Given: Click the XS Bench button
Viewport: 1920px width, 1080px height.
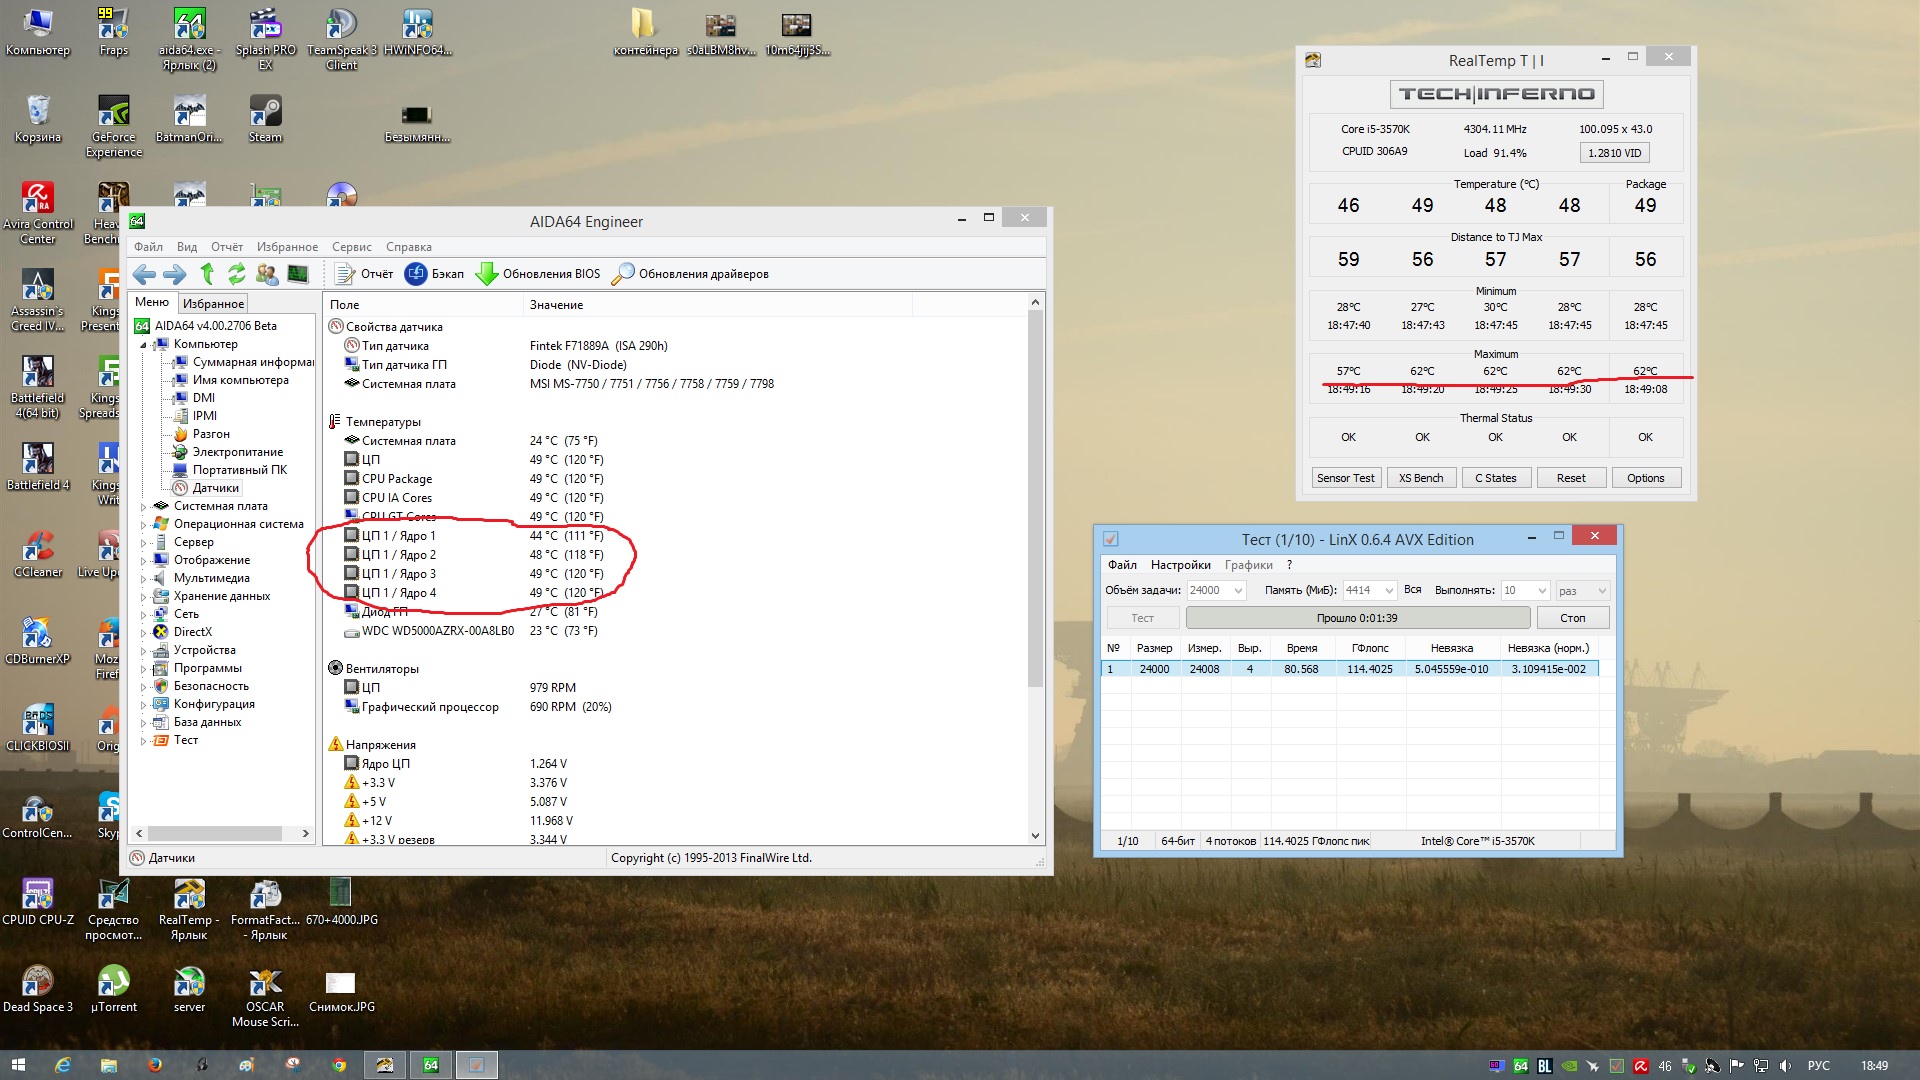Looking at the screenshot, I should click(1420, 478).
